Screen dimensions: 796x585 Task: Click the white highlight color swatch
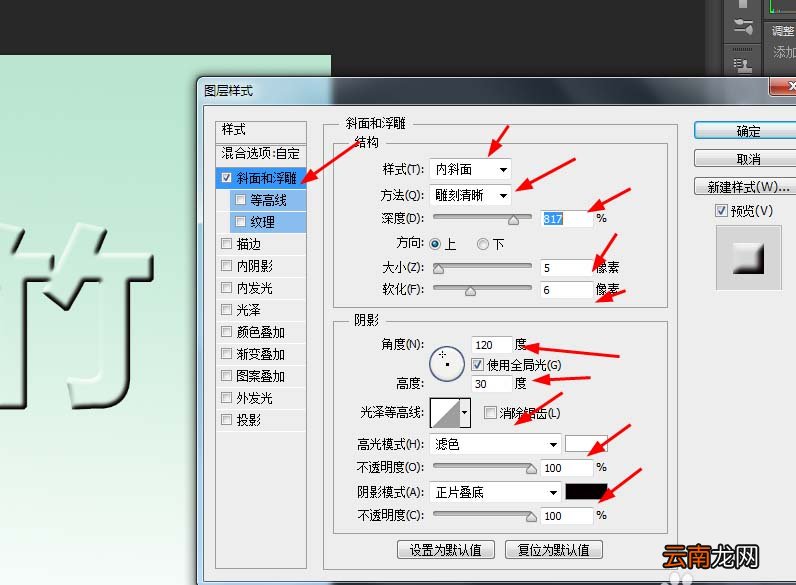[586, 444]
